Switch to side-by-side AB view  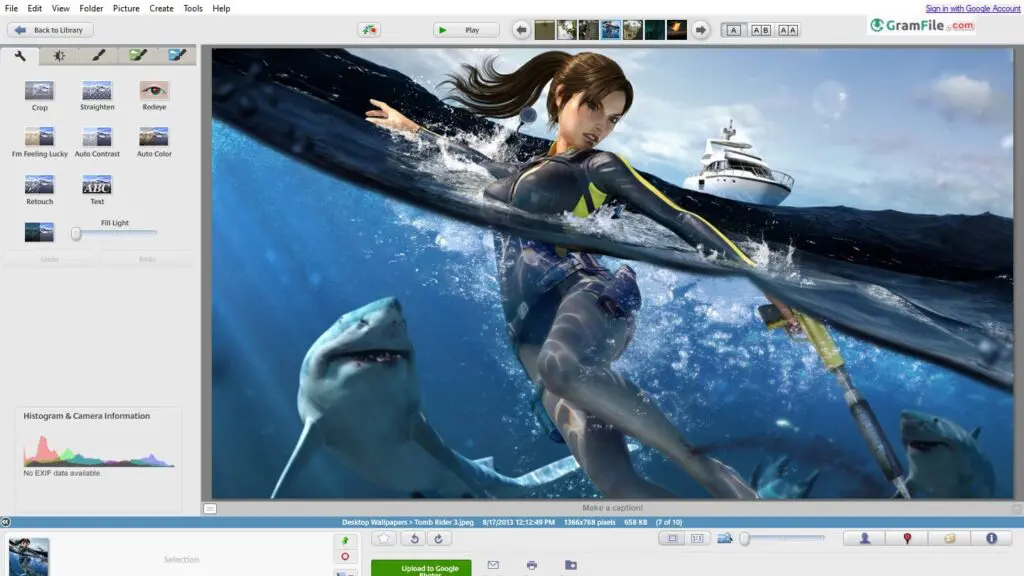(x=761, y=30)
